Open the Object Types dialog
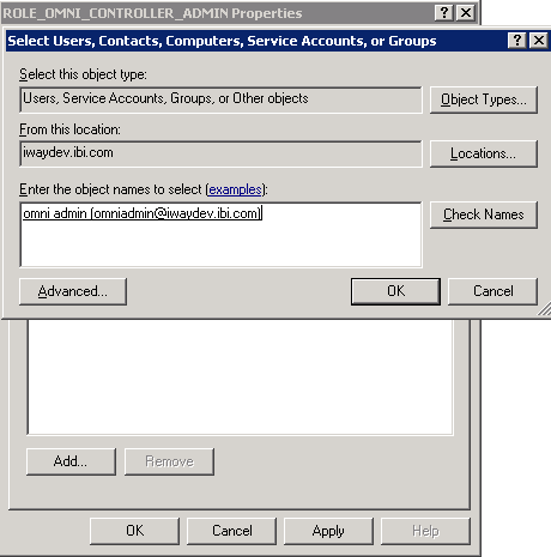The width and height of the screenshot is (552, 557). [x=483, y=100]
